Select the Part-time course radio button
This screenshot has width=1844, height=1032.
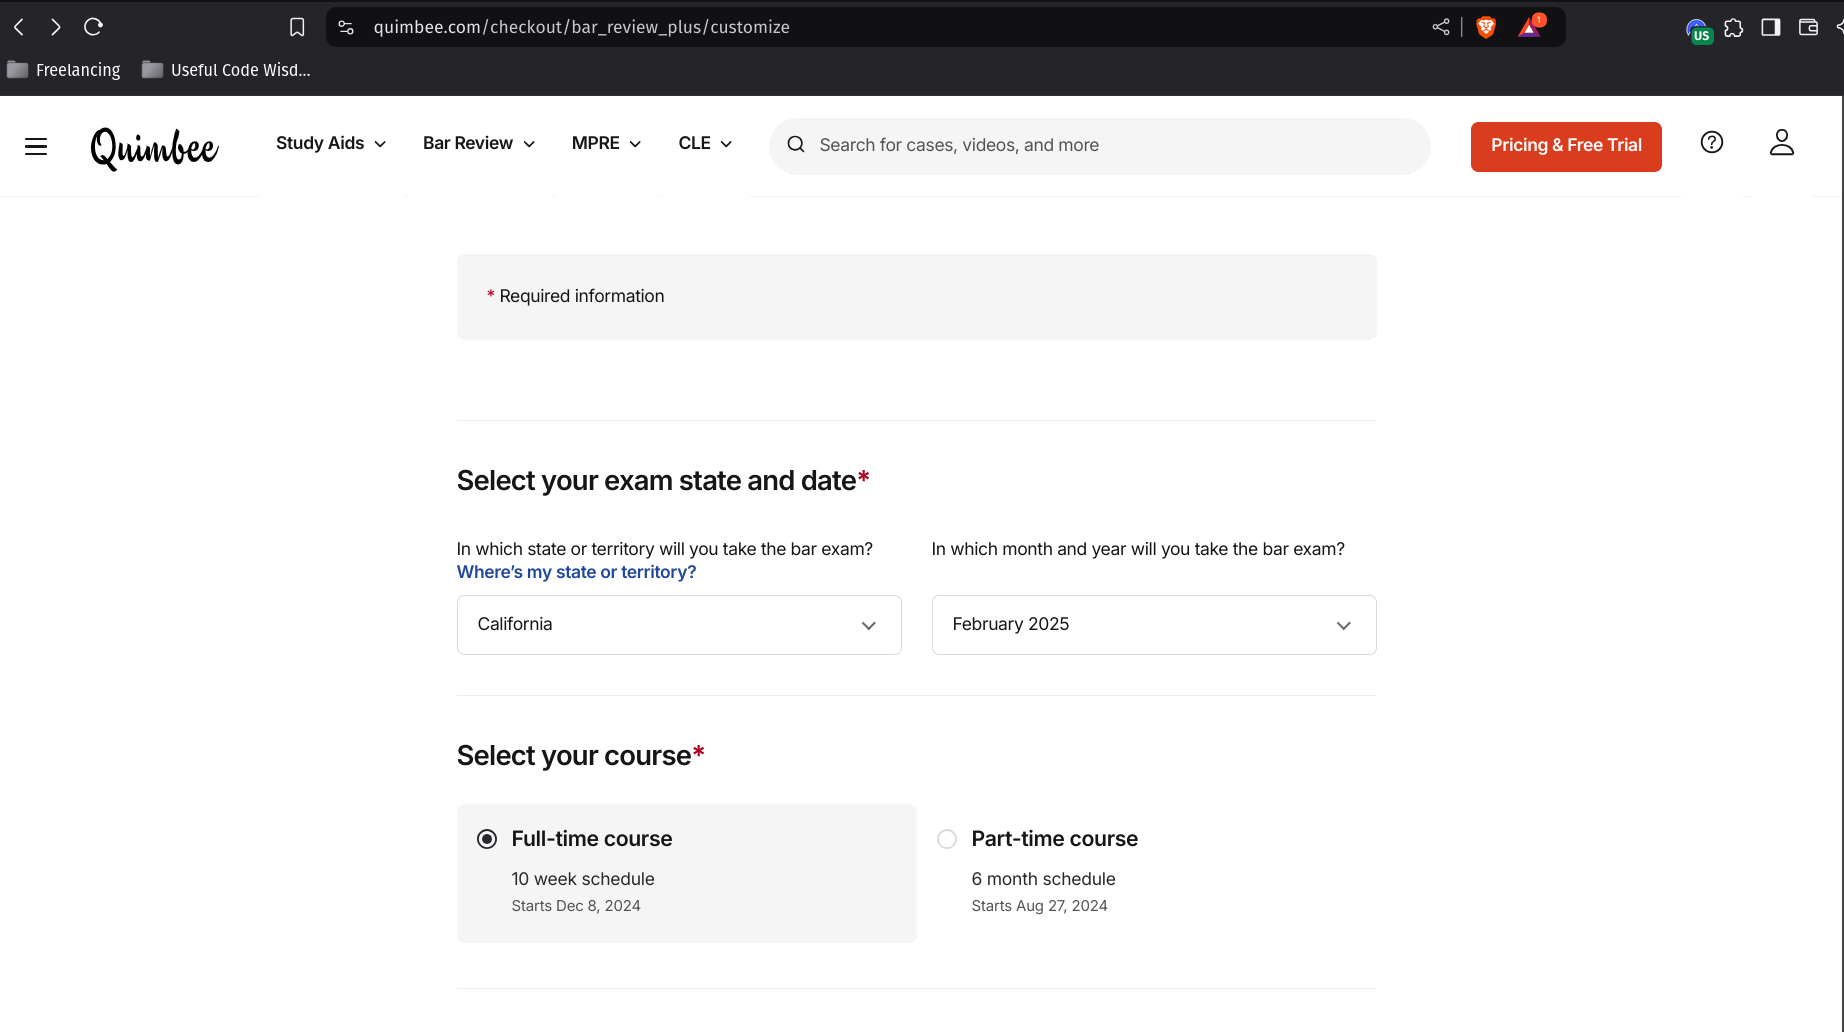[946, 839]
